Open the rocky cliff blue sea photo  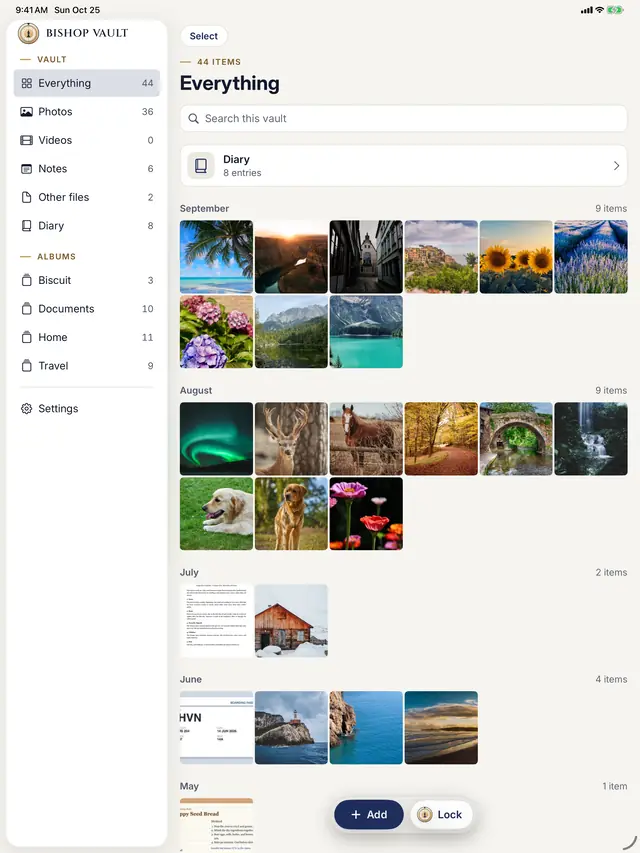[x=366, y=728]
